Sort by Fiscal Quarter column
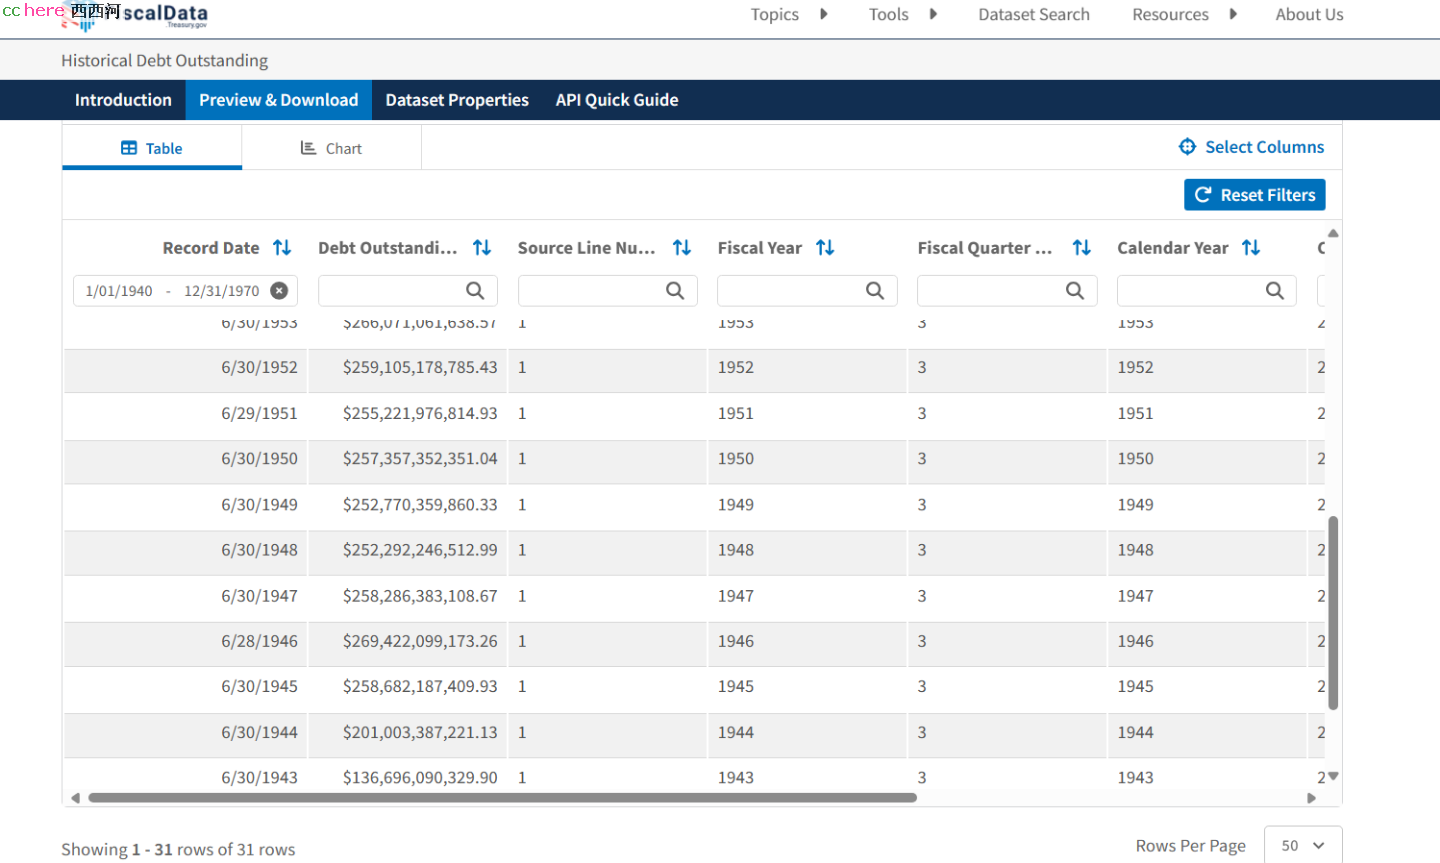Viewport: 1440px width, 863px height. coord(1082,247)
